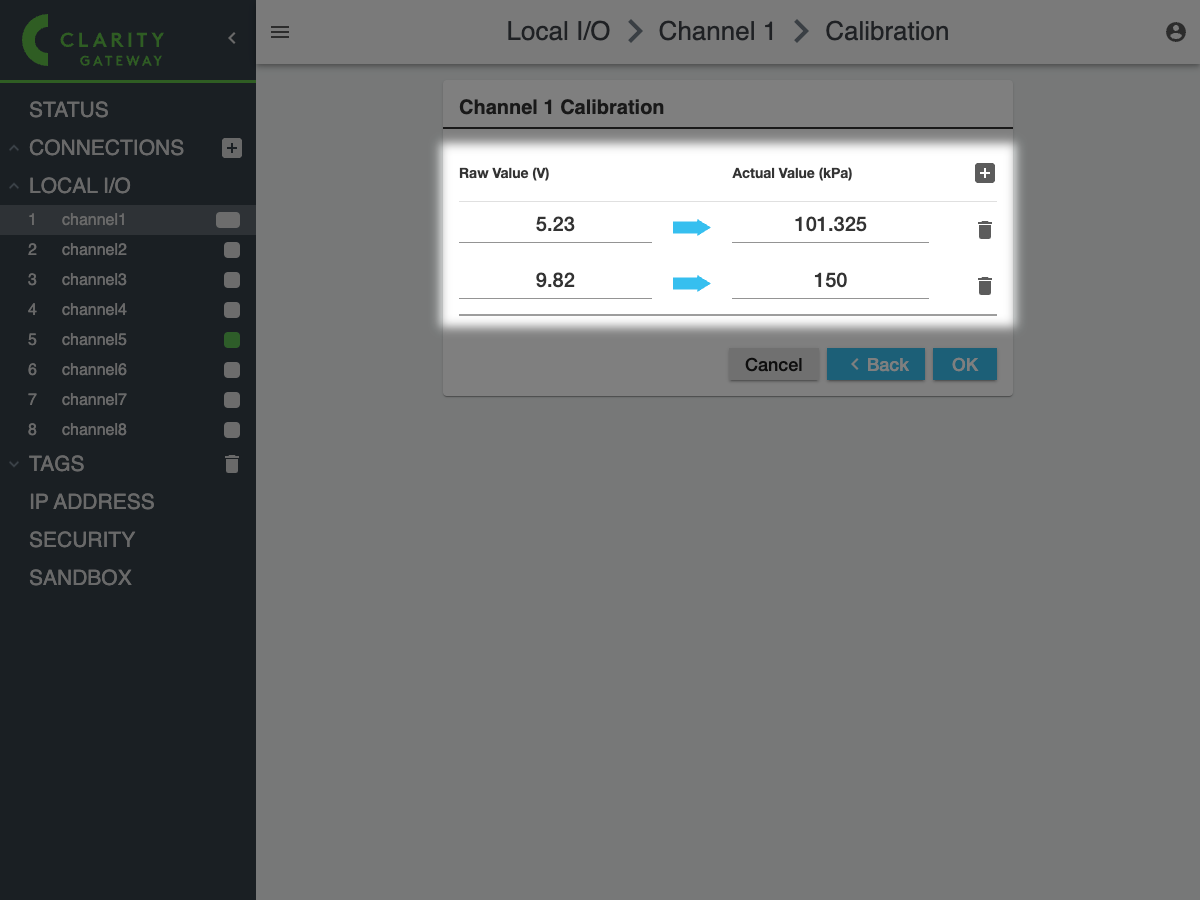1200x900 pixels.
Task: Add a new calibration point row
Action: [985, 173]
